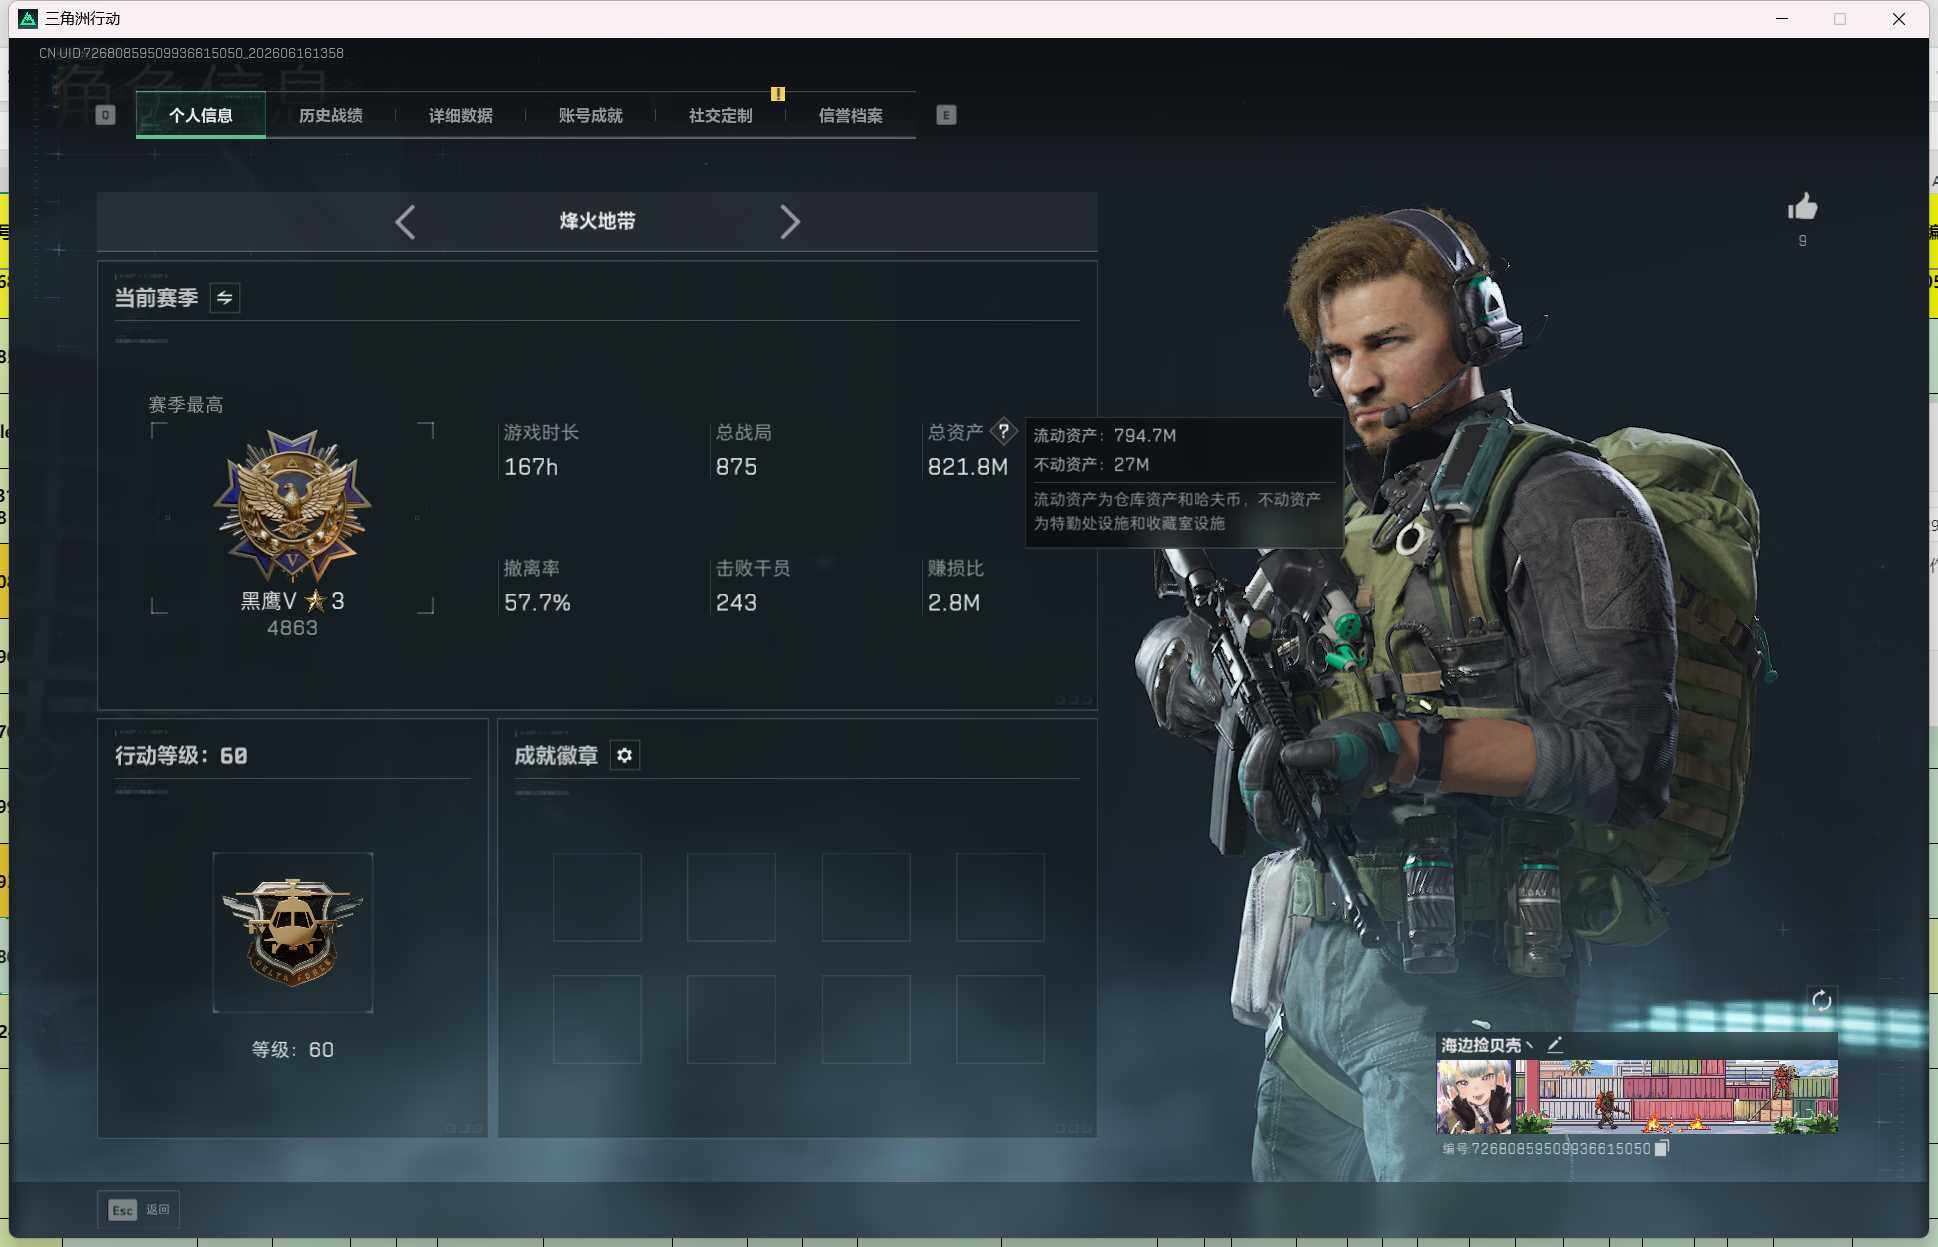Select last empty achievement badge slot, bottom row

(1000, 1019)
